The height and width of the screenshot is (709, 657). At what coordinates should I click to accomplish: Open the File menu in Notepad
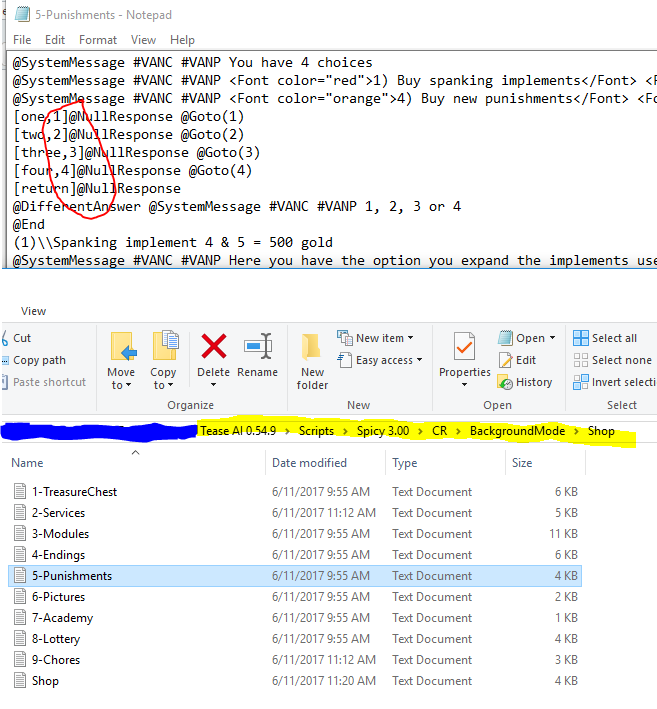coord(22,40)
